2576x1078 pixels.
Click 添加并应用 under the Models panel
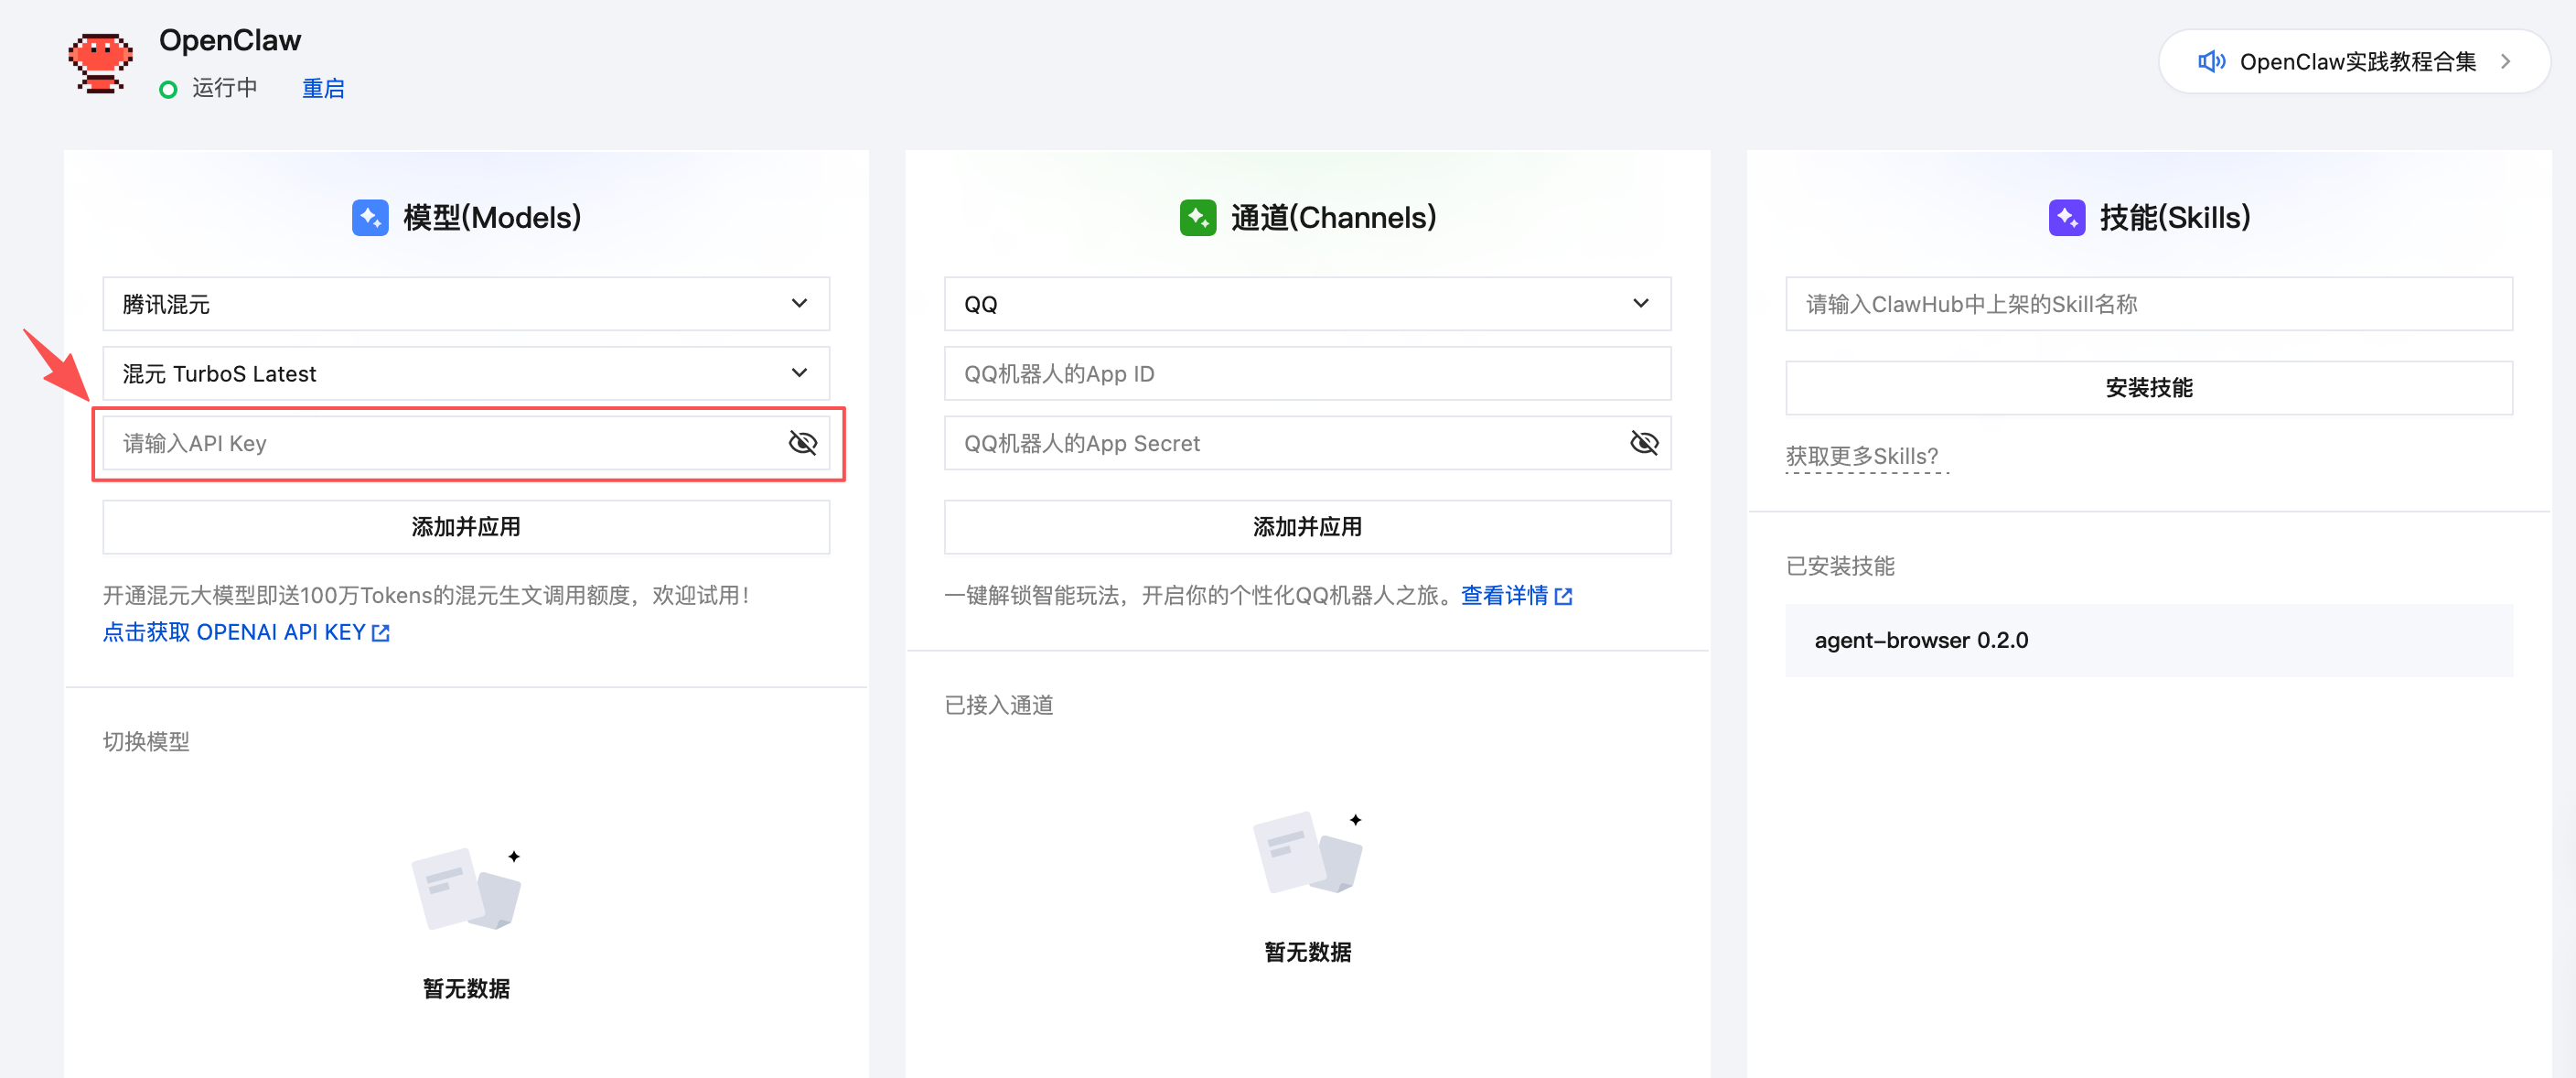tap(465, 527)
